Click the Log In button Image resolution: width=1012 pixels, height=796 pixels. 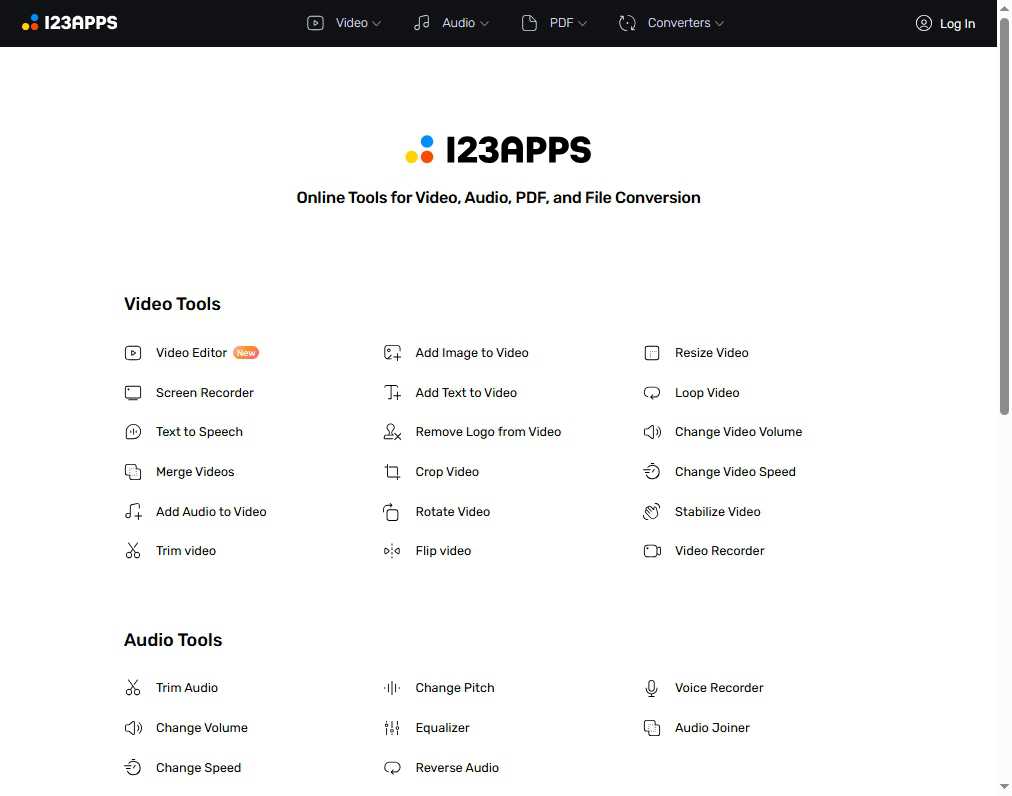point(945,23)
